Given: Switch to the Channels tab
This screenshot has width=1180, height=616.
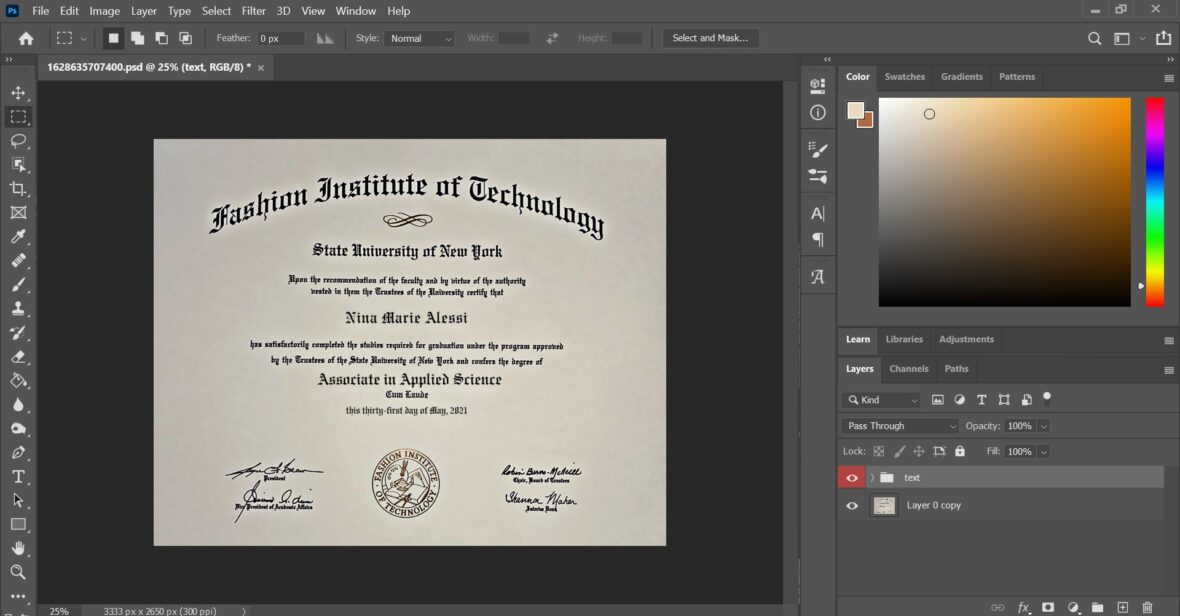Looking at the screenshot, I should click(908, 369).
